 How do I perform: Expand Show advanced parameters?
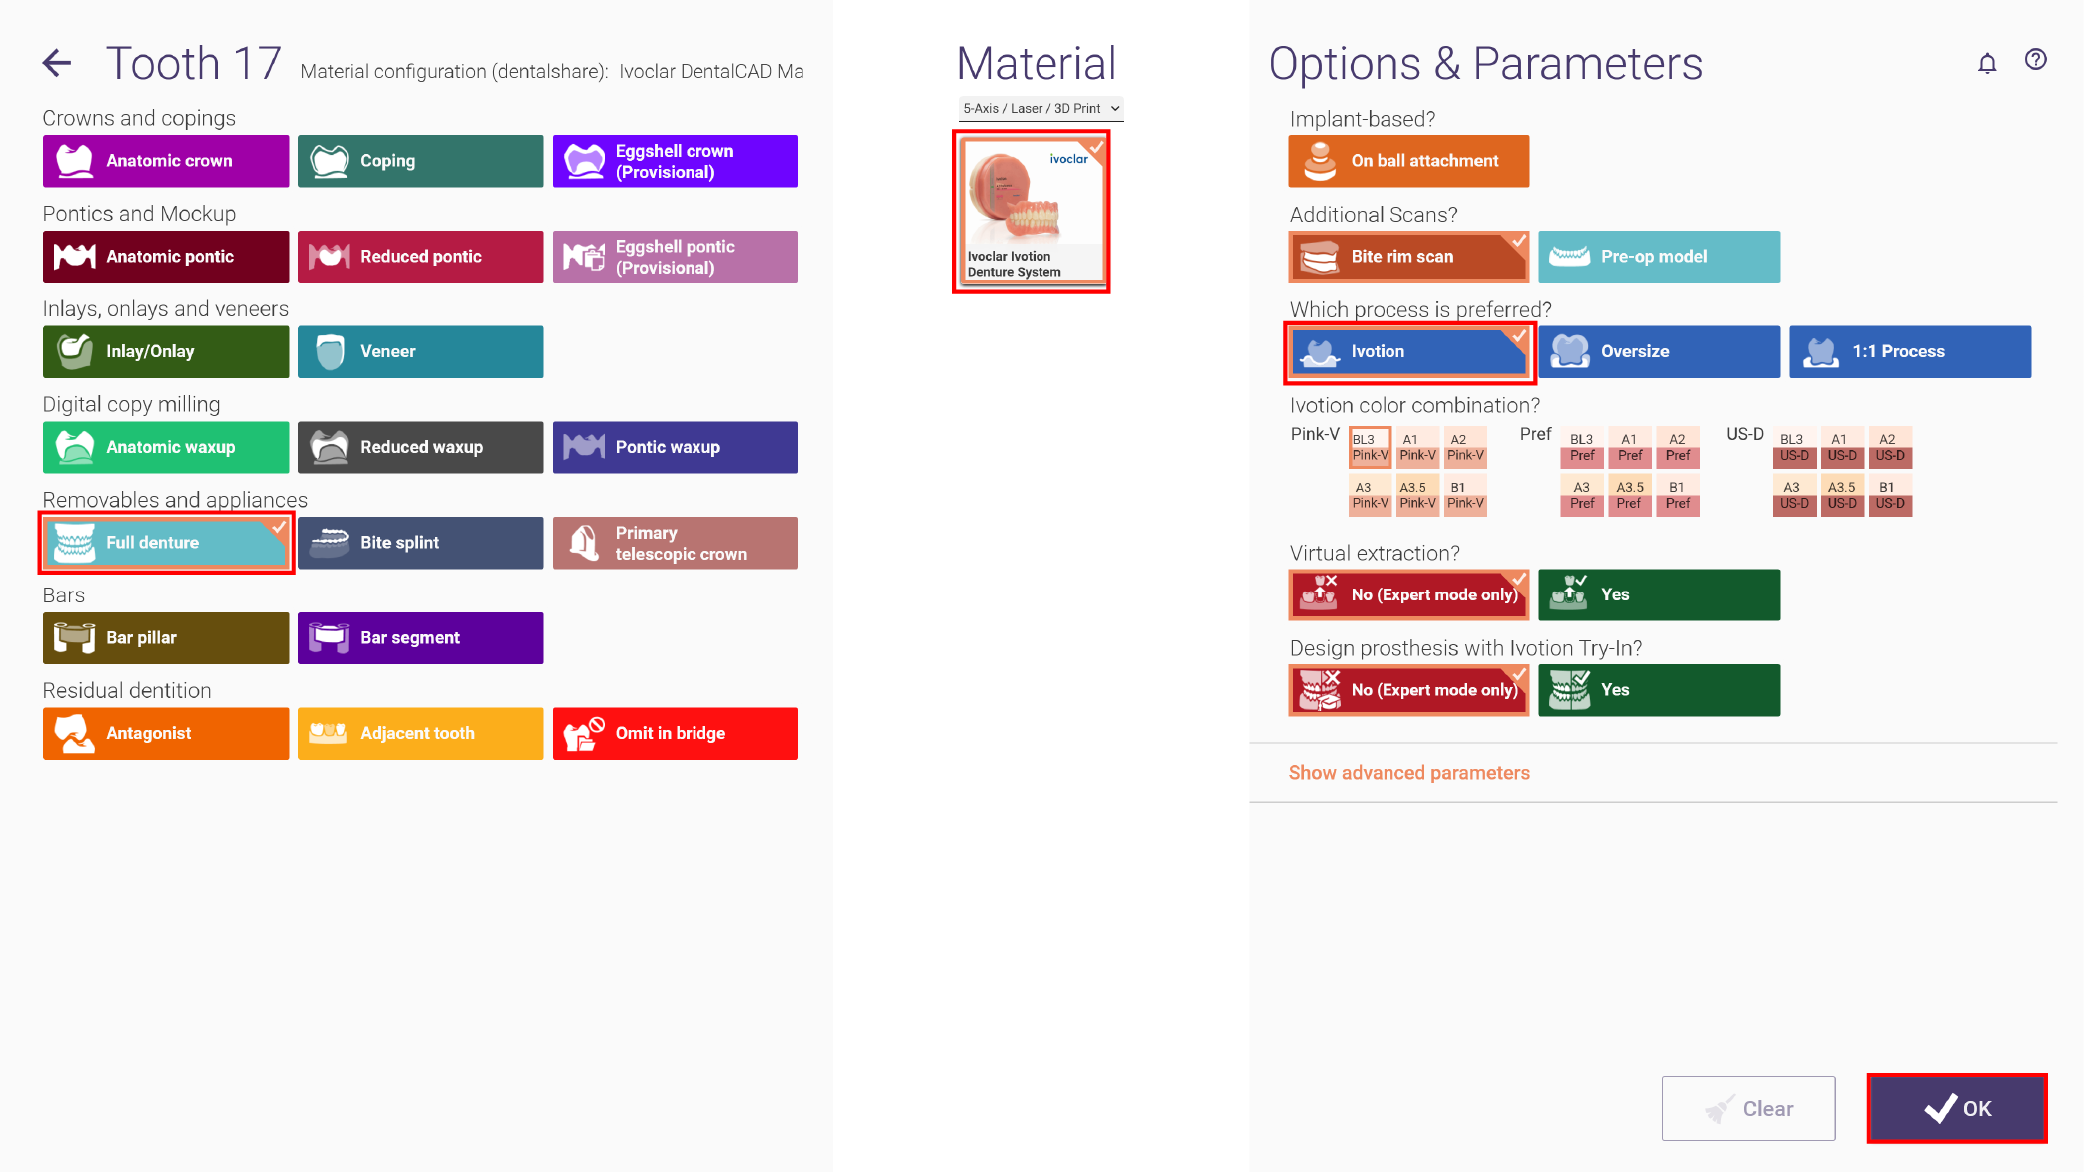tap(1409, 773)
